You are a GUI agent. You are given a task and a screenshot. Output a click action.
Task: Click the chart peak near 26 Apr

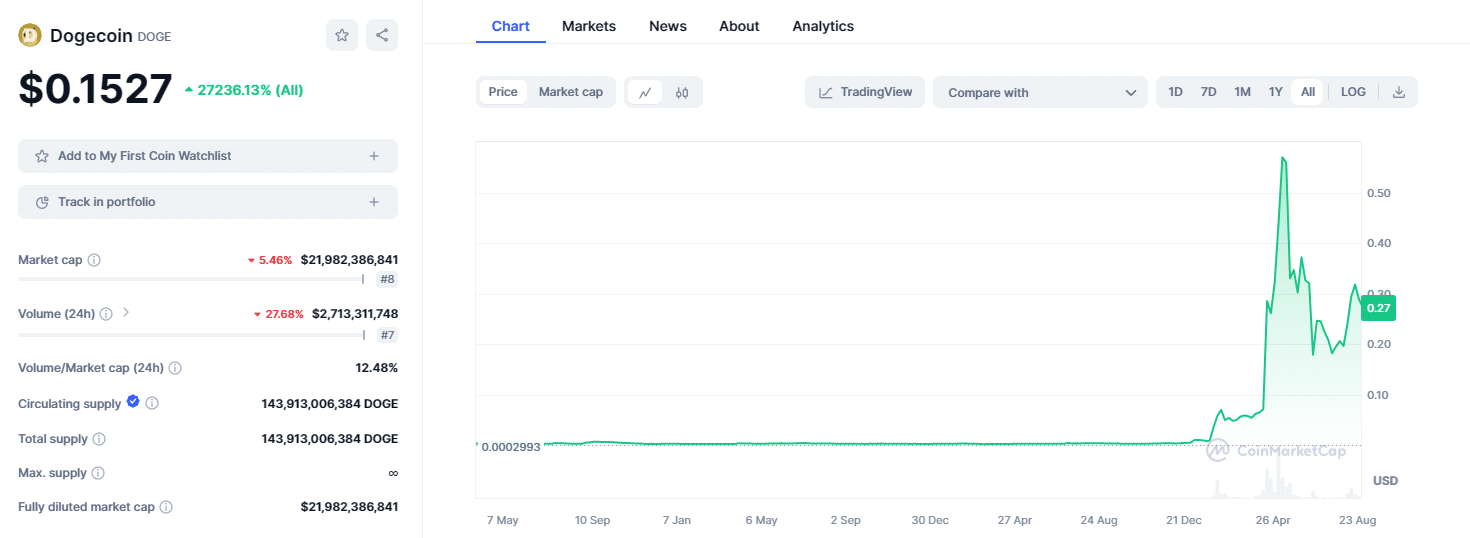click(x=1283, y=158)
